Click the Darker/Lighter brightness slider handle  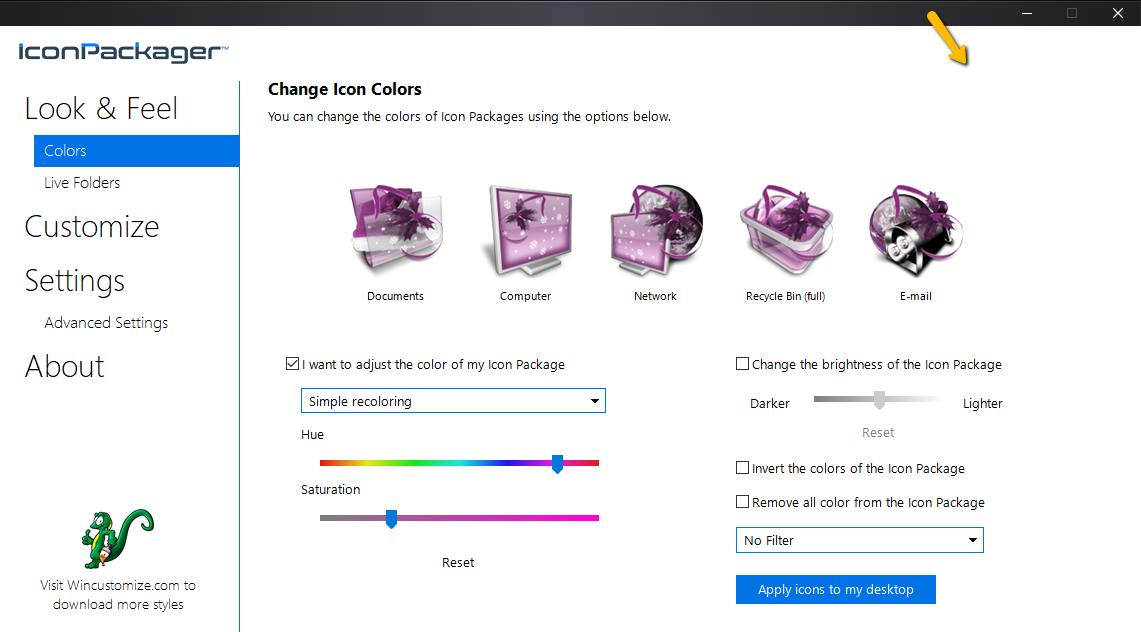point(880,399)
